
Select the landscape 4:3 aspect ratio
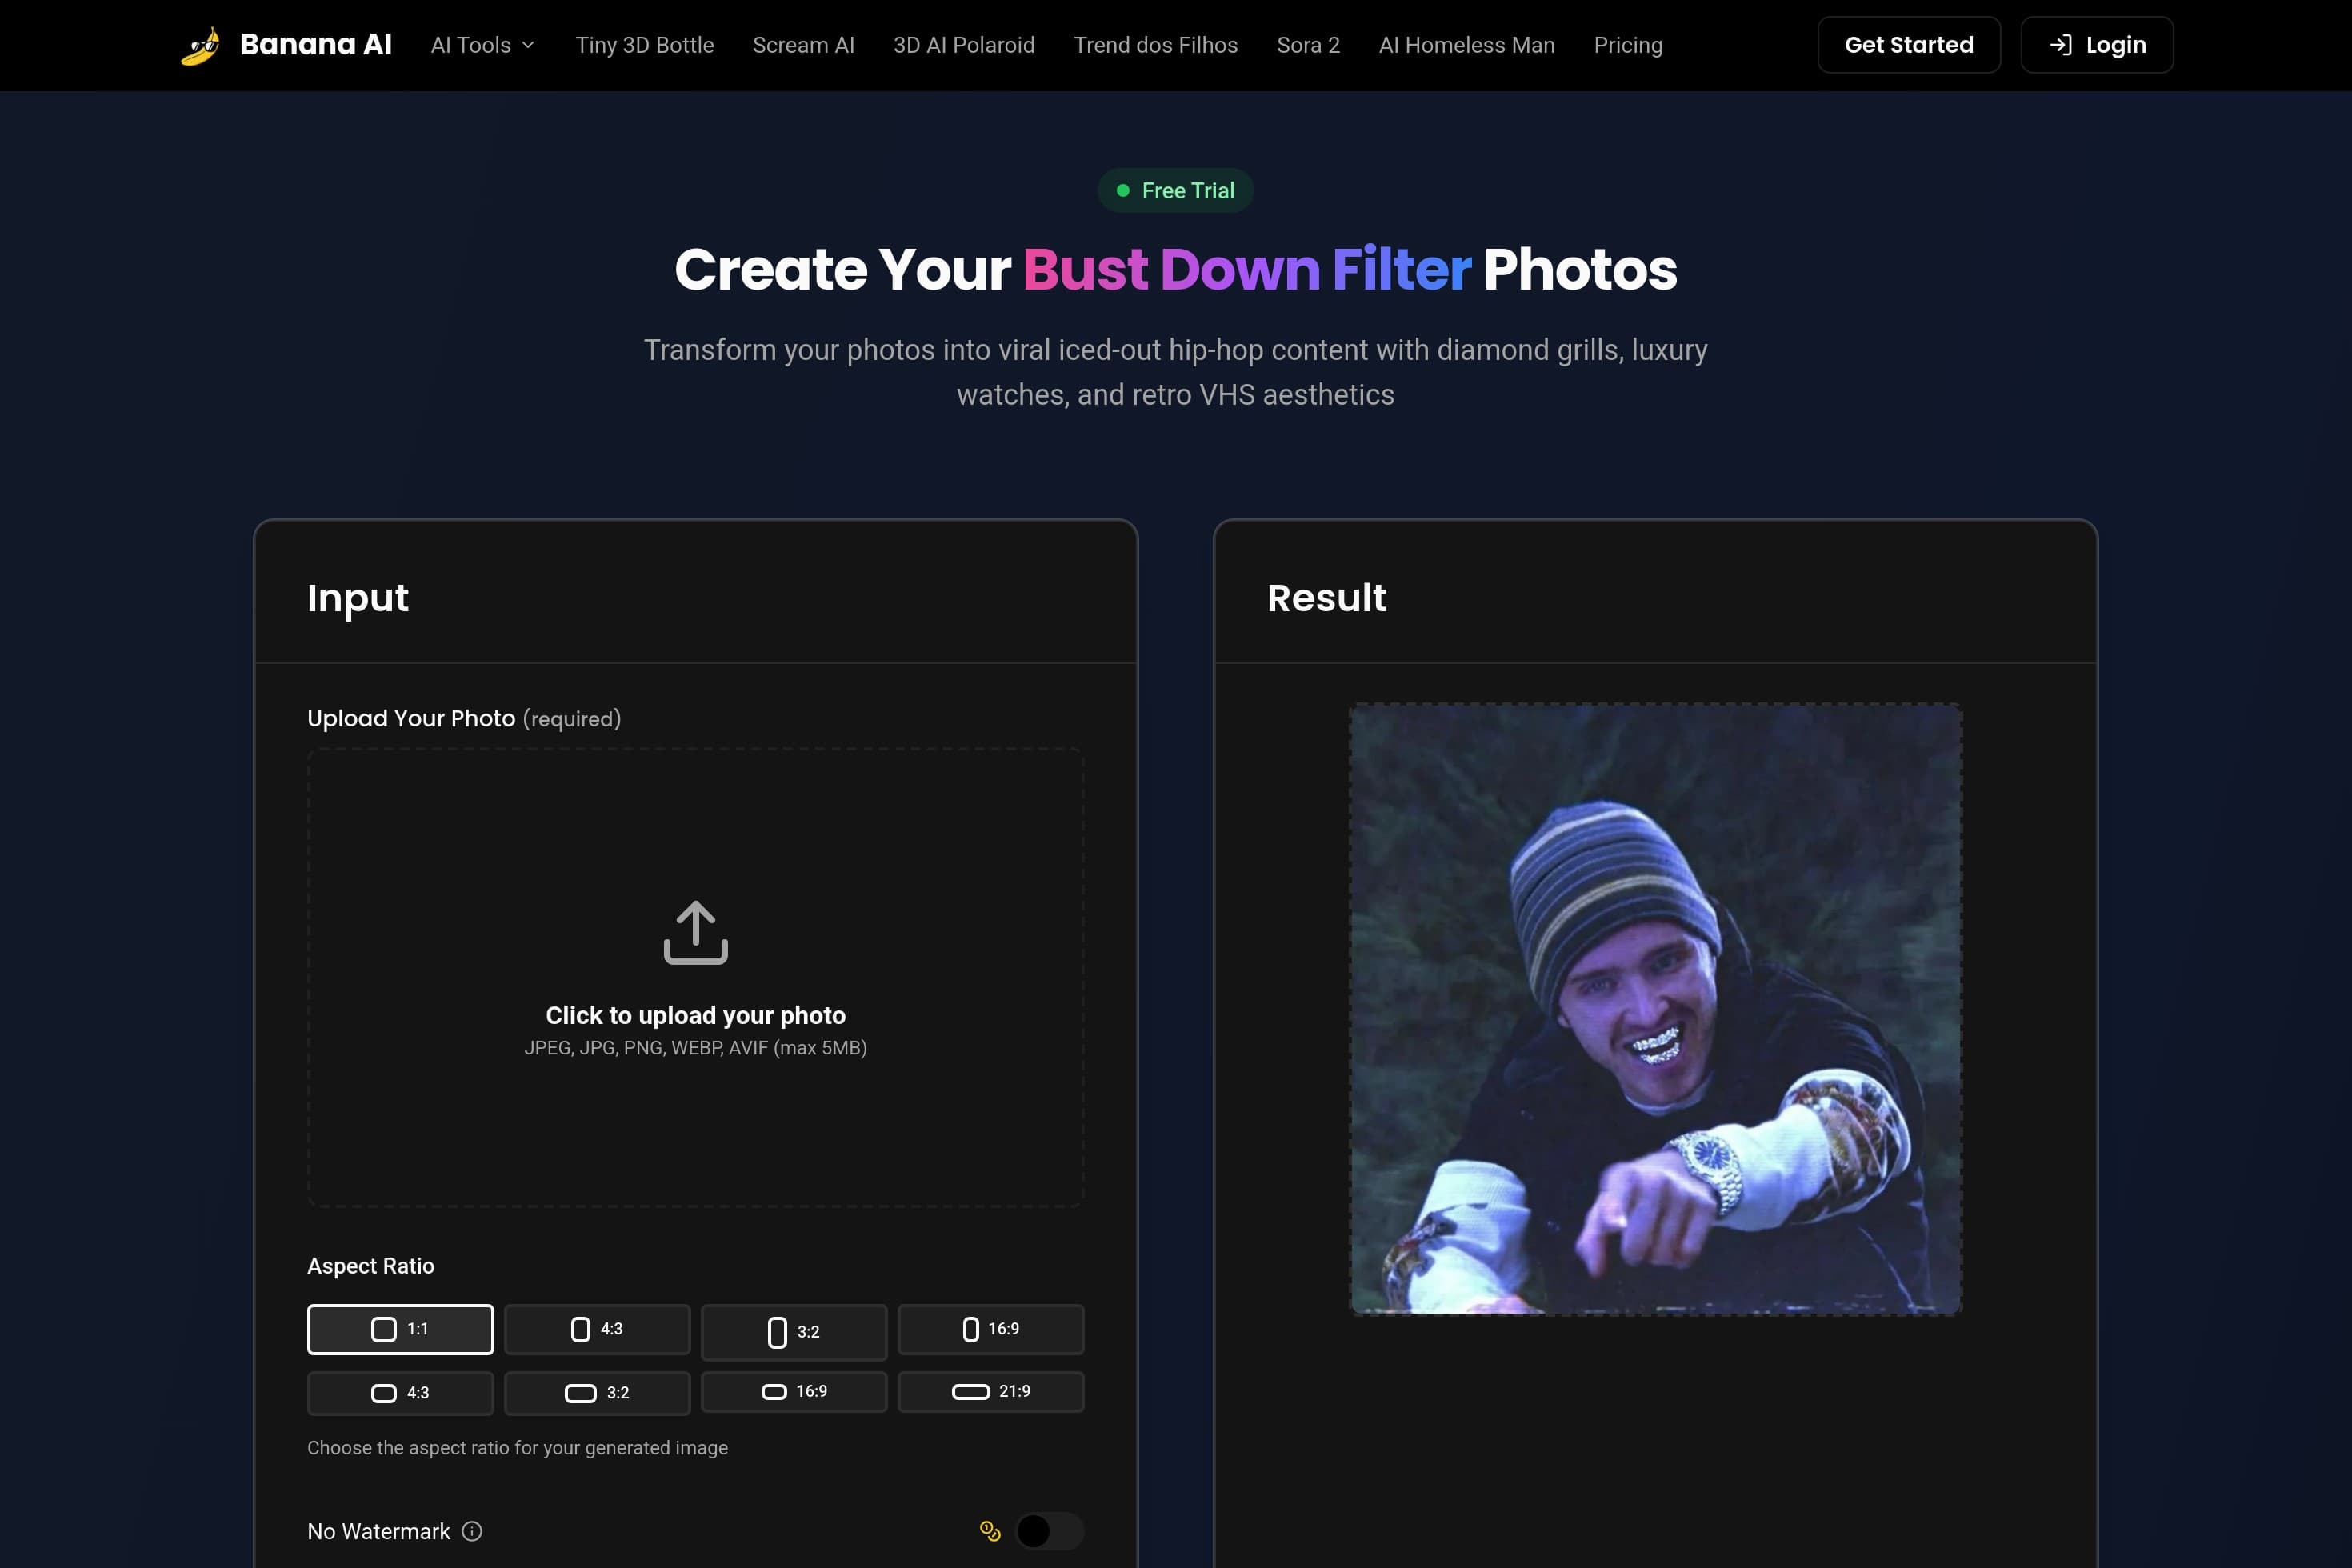399,1392
